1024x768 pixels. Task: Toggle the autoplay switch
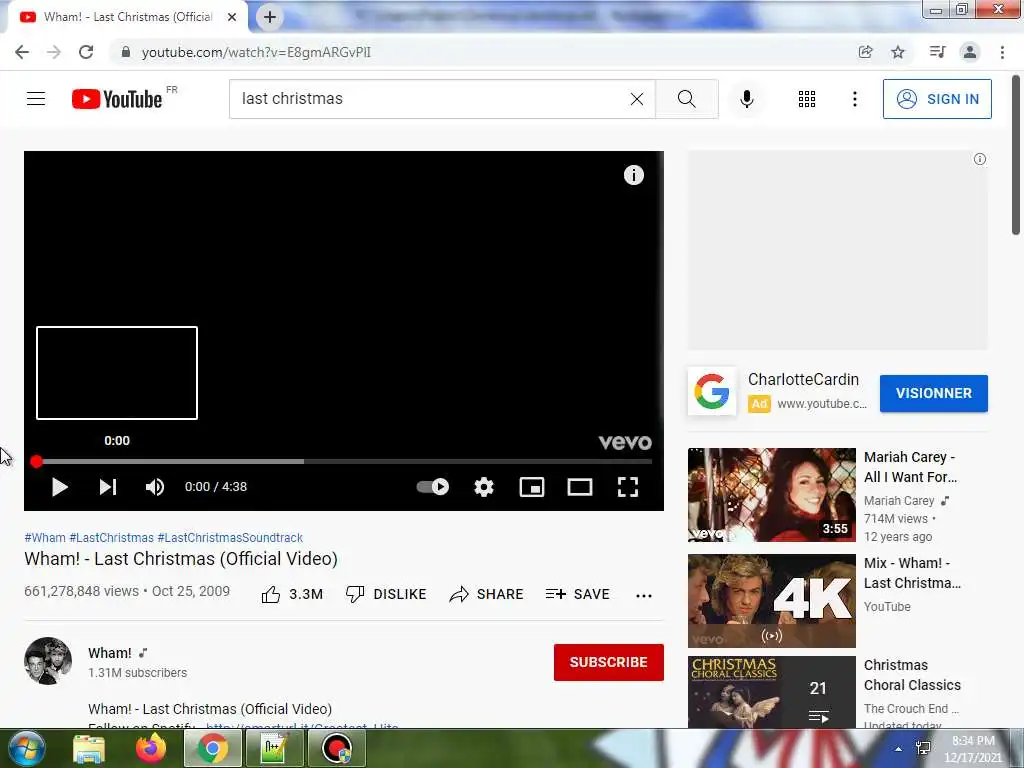pyautogui.click(x=433, y=487)
